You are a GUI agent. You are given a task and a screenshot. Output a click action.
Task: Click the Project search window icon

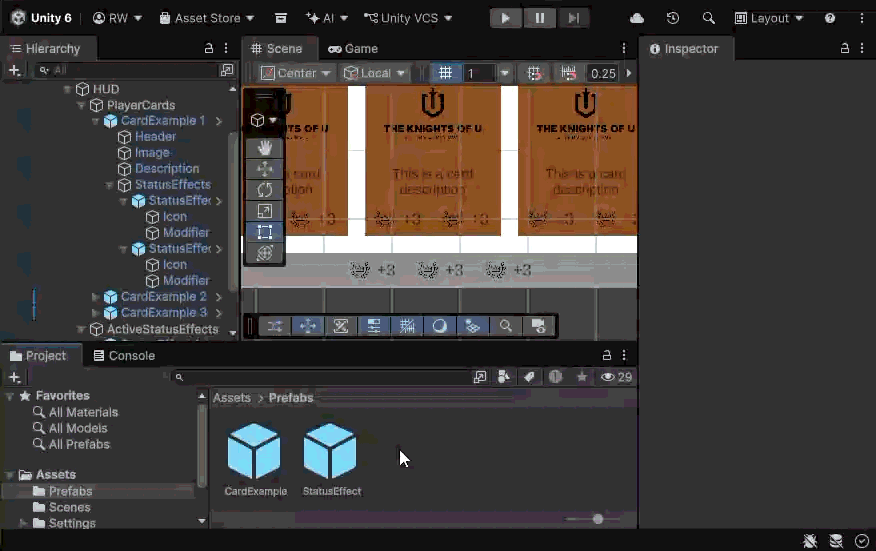coord(479,377)
